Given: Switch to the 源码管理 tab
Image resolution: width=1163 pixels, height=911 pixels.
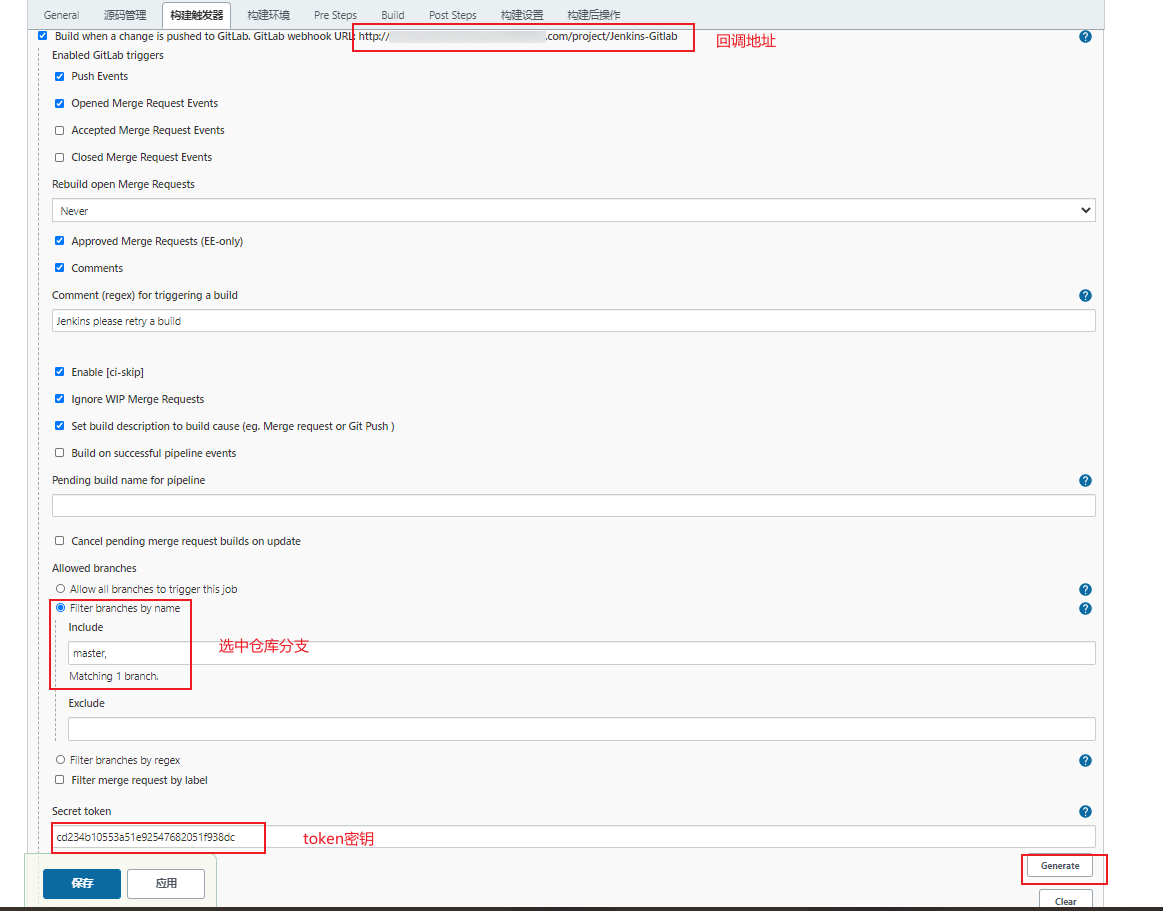Looking at the screenshot, I should coord(125,15).
